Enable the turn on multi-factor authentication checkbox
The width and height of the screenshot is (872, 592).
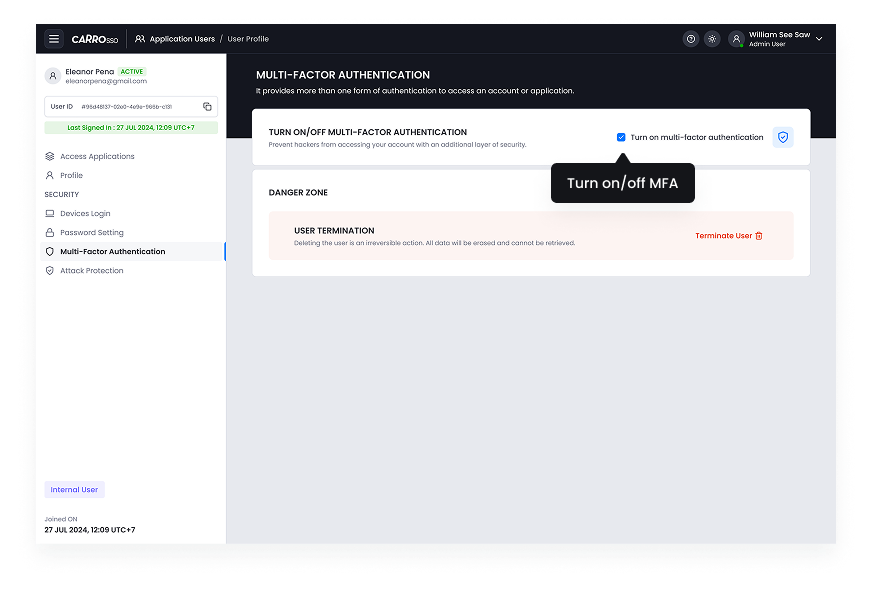click(x=621, y=137)
